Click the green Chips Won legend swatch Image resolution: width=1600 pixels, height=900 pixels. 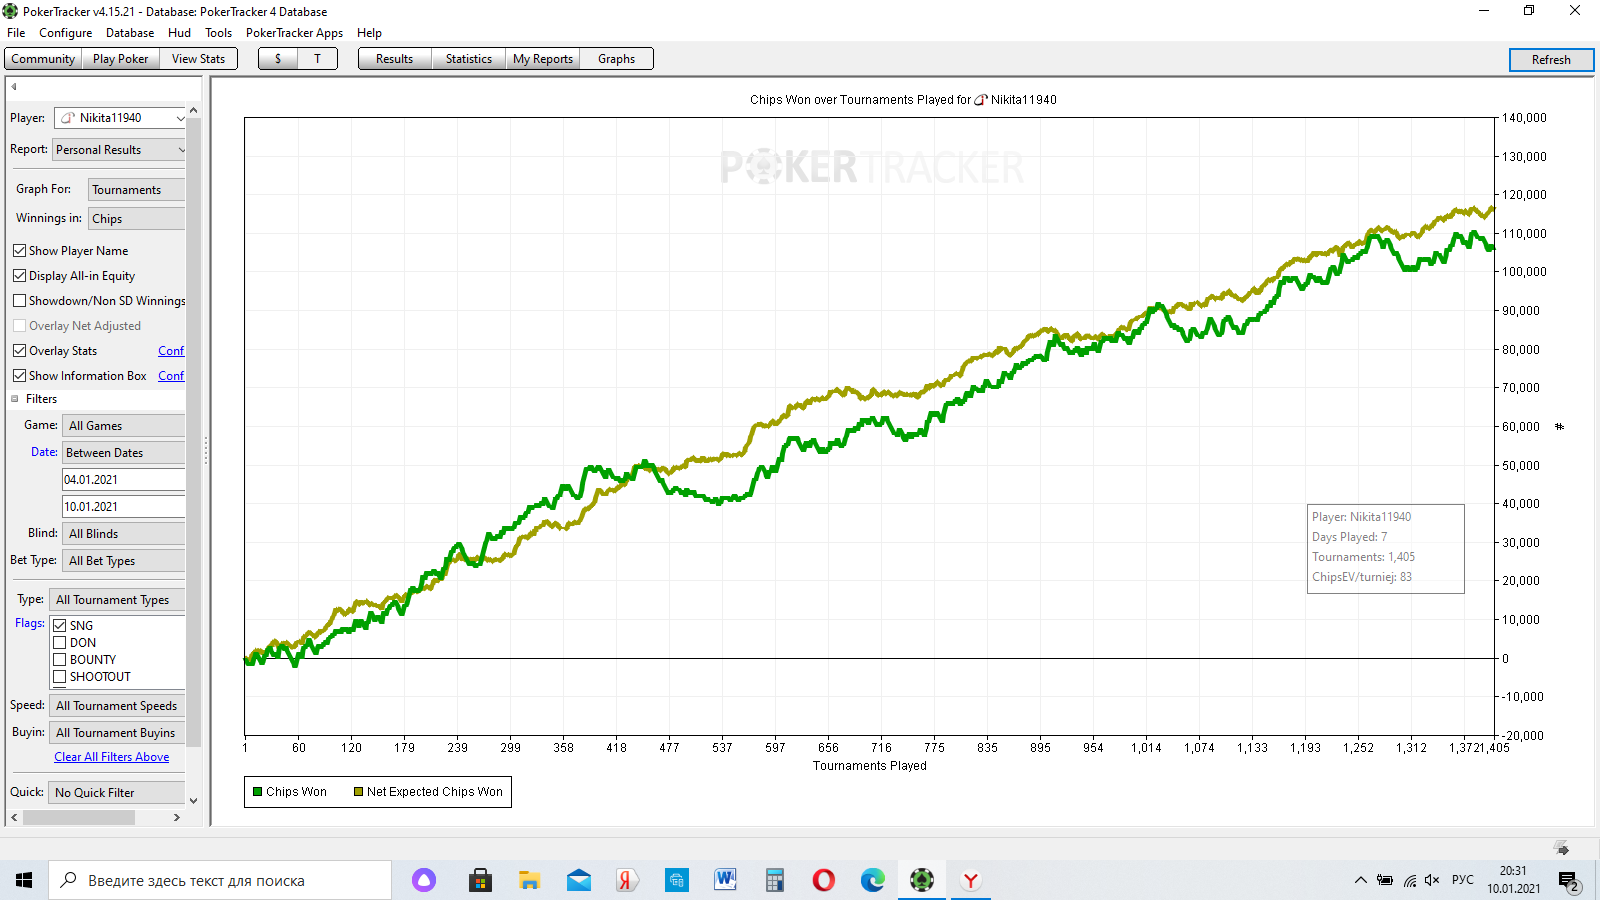258,792
